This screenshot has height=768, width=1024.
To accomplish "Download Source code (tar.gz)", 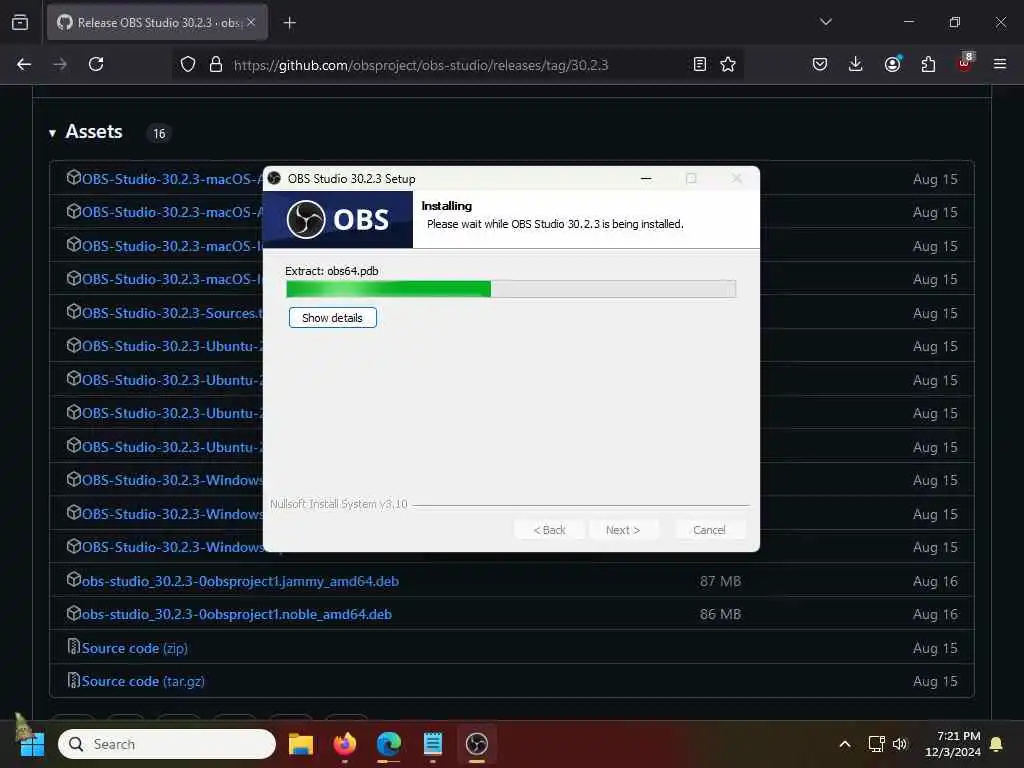I will tap(143, 681).
